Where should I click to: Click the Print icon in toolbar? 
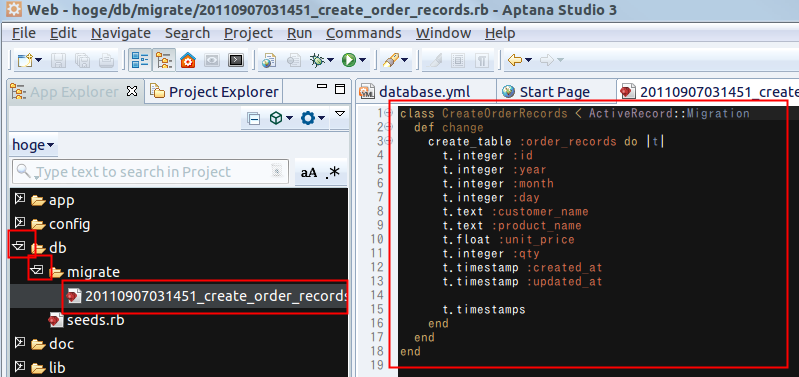pyautogui.click(x=106, y=61)
